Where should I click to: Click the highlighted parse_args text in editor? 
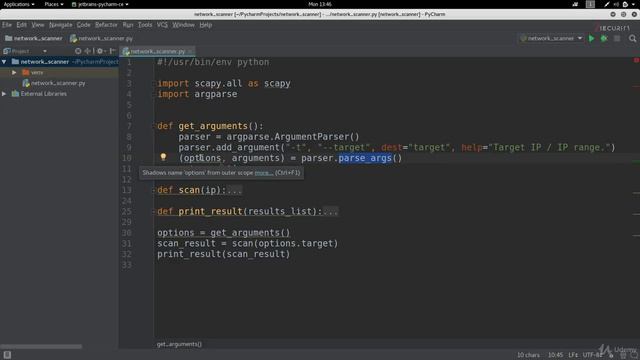(x=365, y=158)
